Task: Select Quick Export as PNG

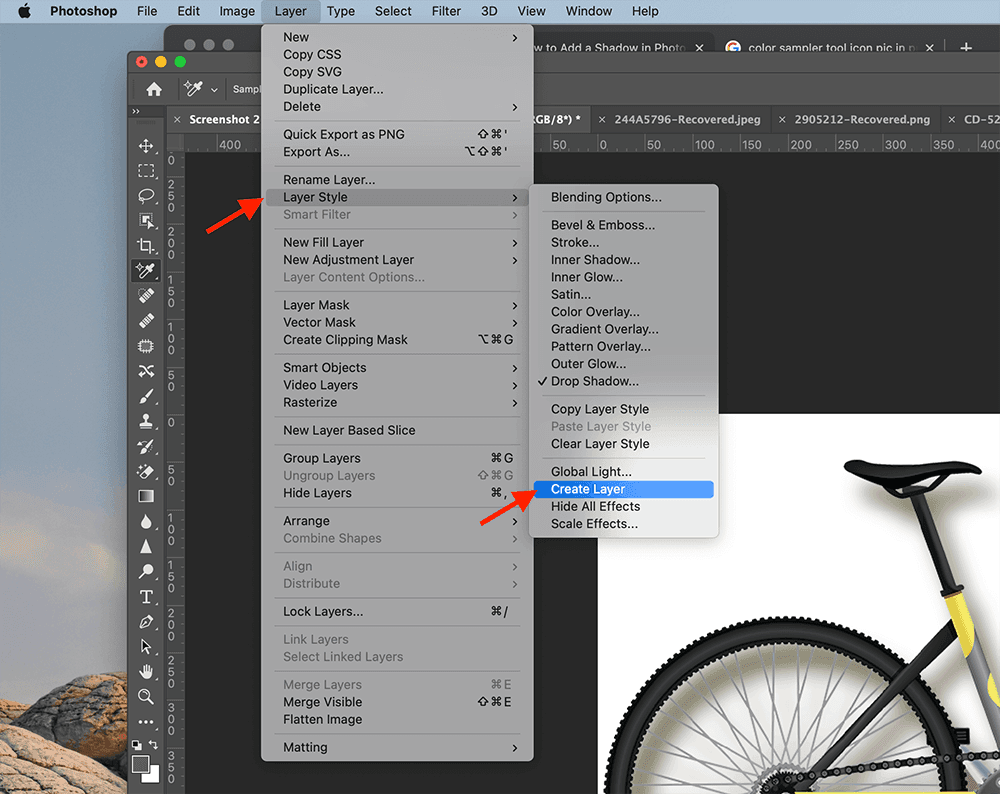Action: (x=397, y=135)
